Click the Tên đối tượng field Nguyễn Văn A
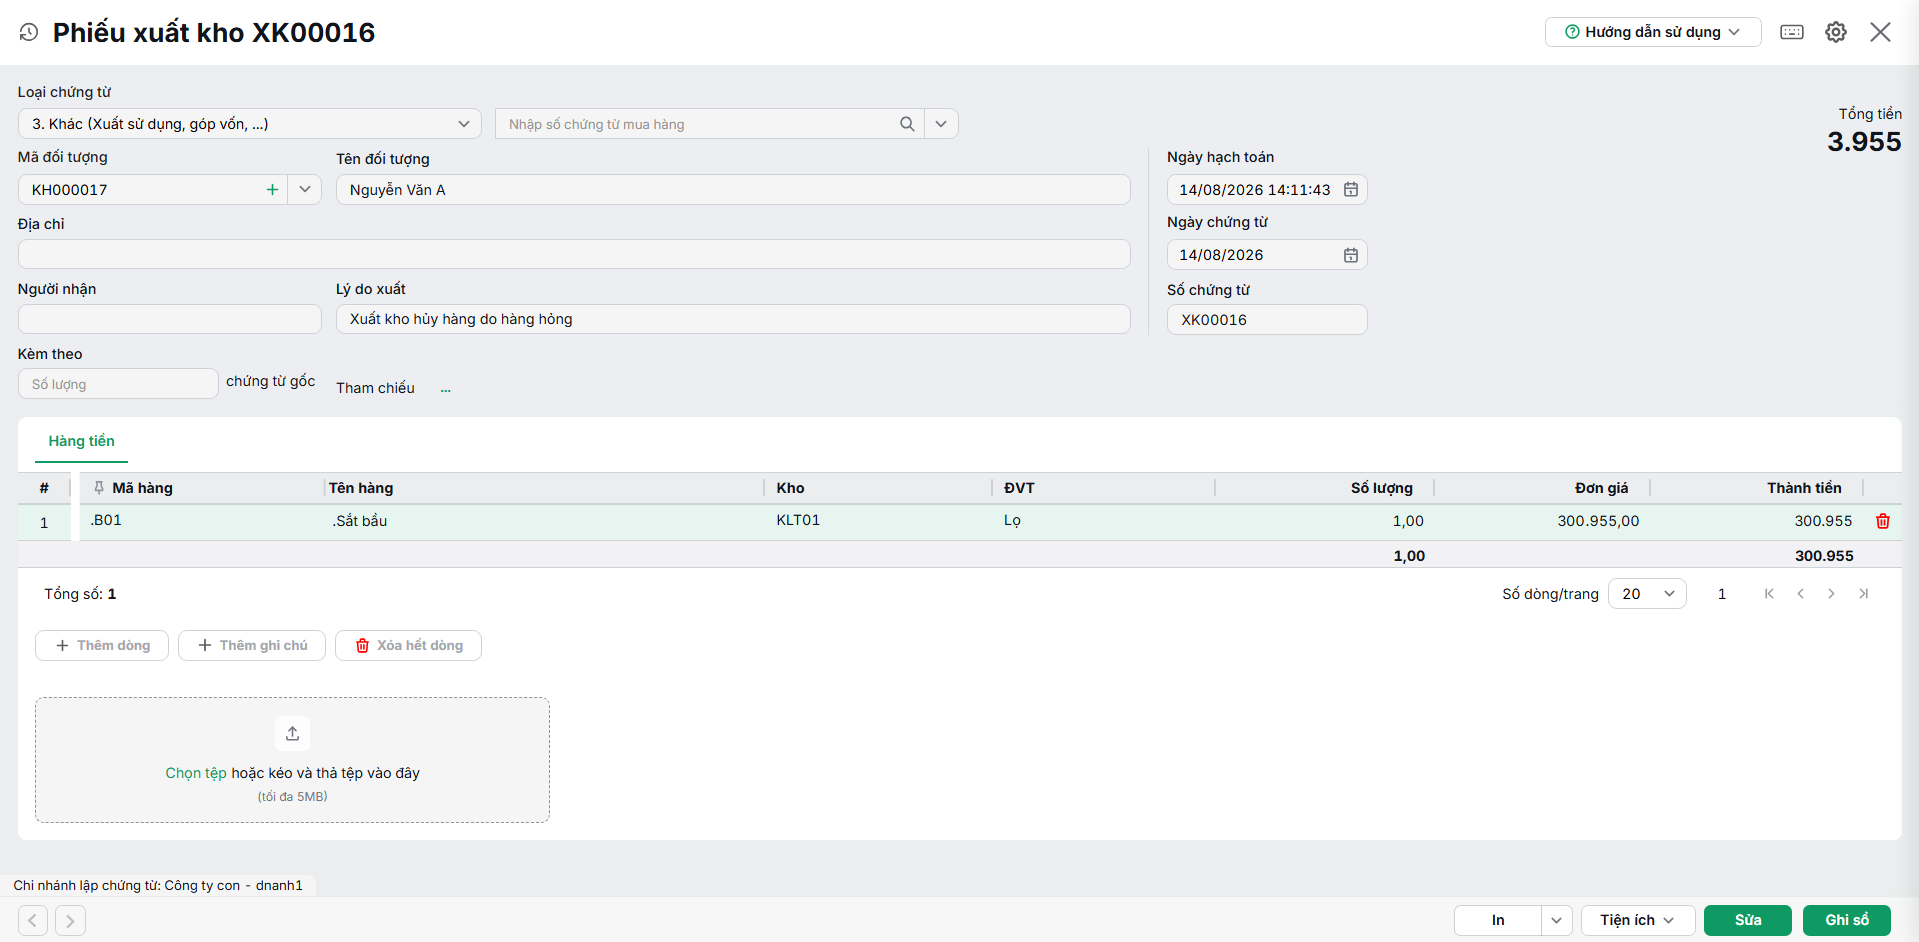This screenshot has width=1919, height=942. point(733,190)
